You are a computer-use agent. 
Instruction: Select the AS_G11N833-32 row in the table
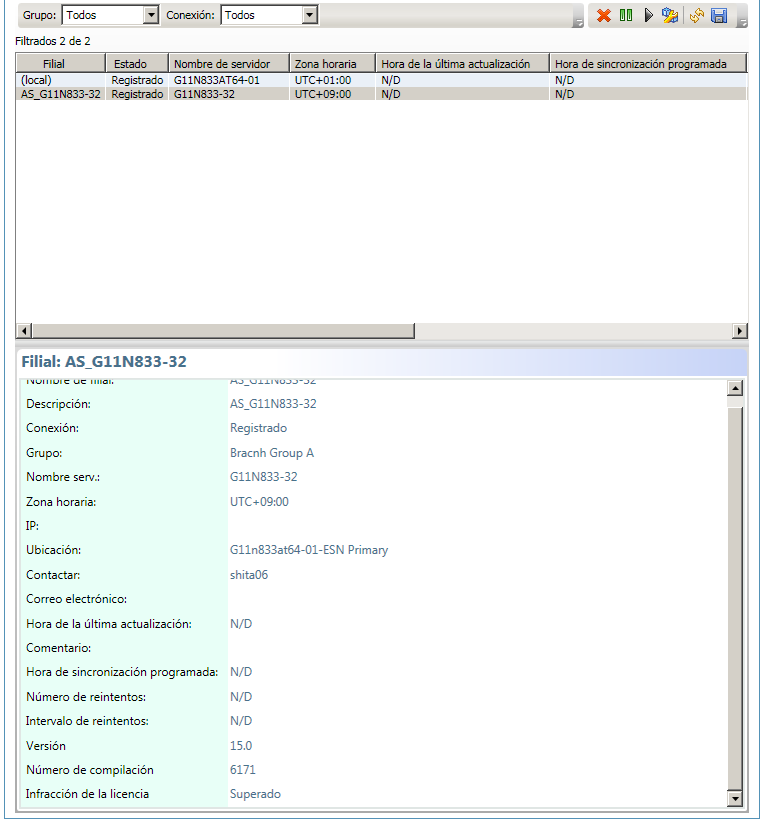pyautogui.click(x=381, y=94)
